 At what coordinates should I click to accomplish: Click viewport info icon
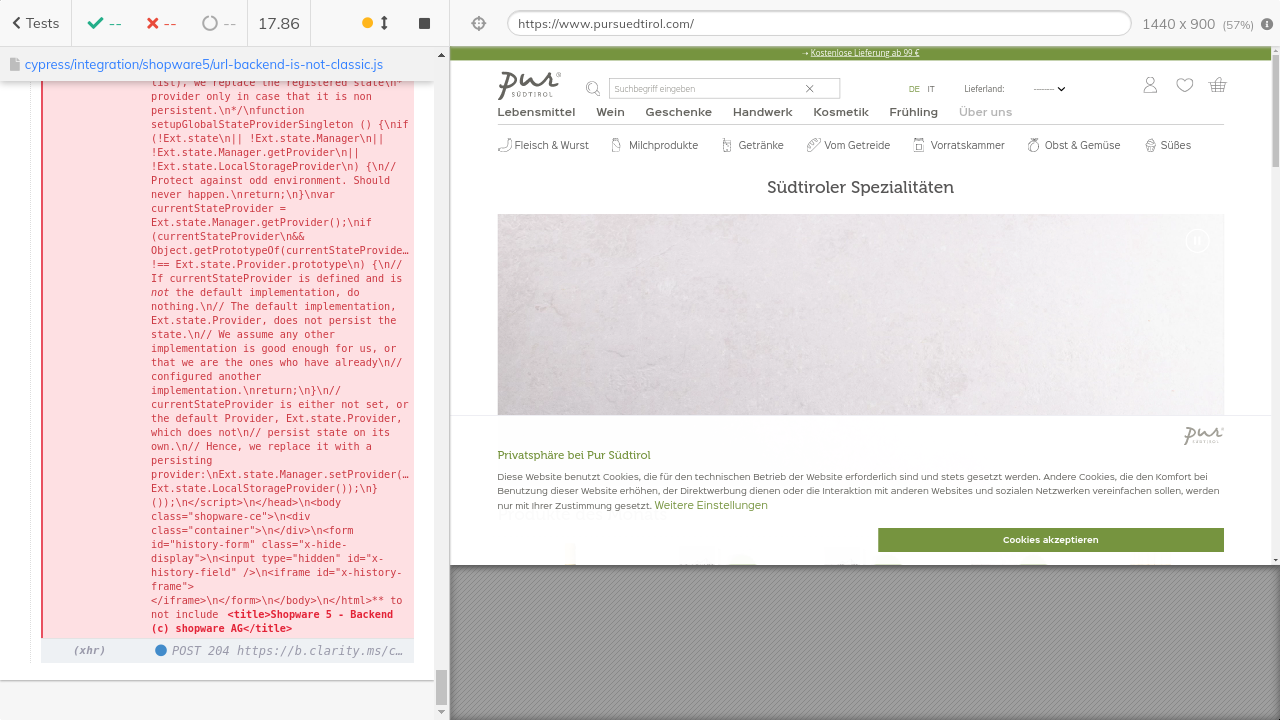point(1267,24)
